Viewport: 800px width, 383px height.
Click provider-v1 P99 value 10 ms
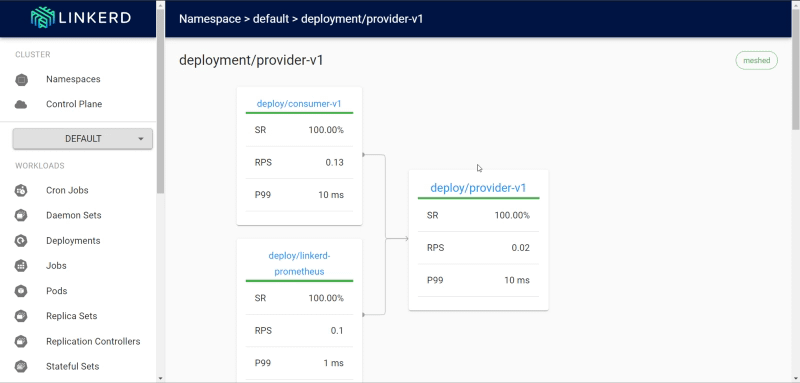pos(517,280)
